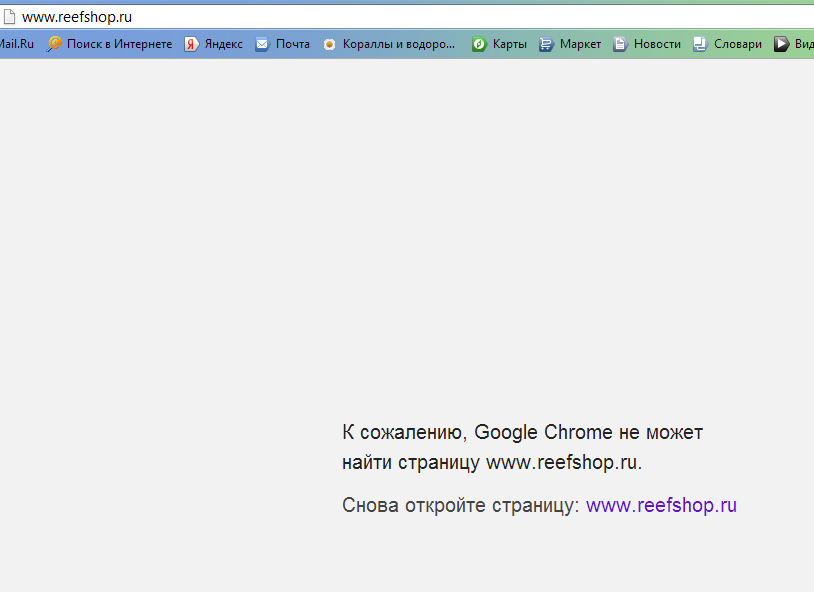Click the Почта envelope icon
814x592 pixels.
coord(262,44)
